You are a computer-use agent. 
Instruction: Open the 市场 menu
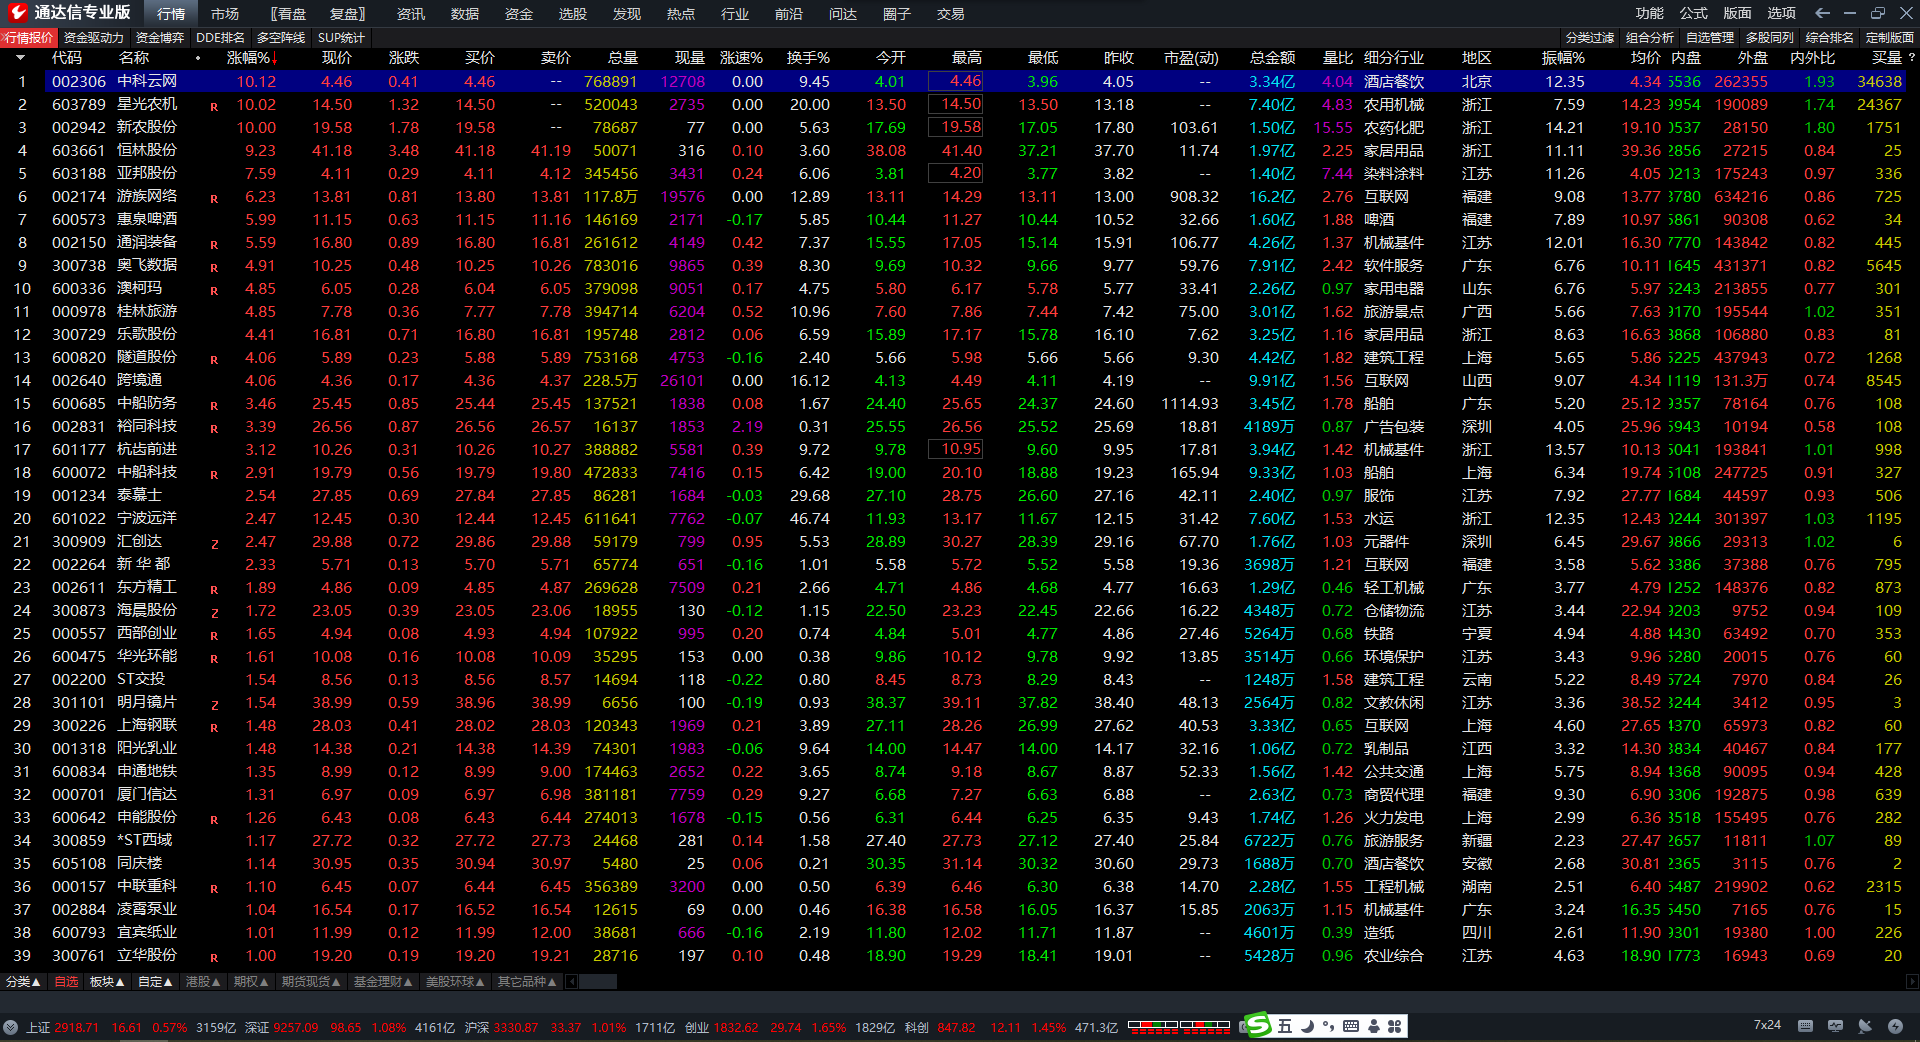(225, 14)
